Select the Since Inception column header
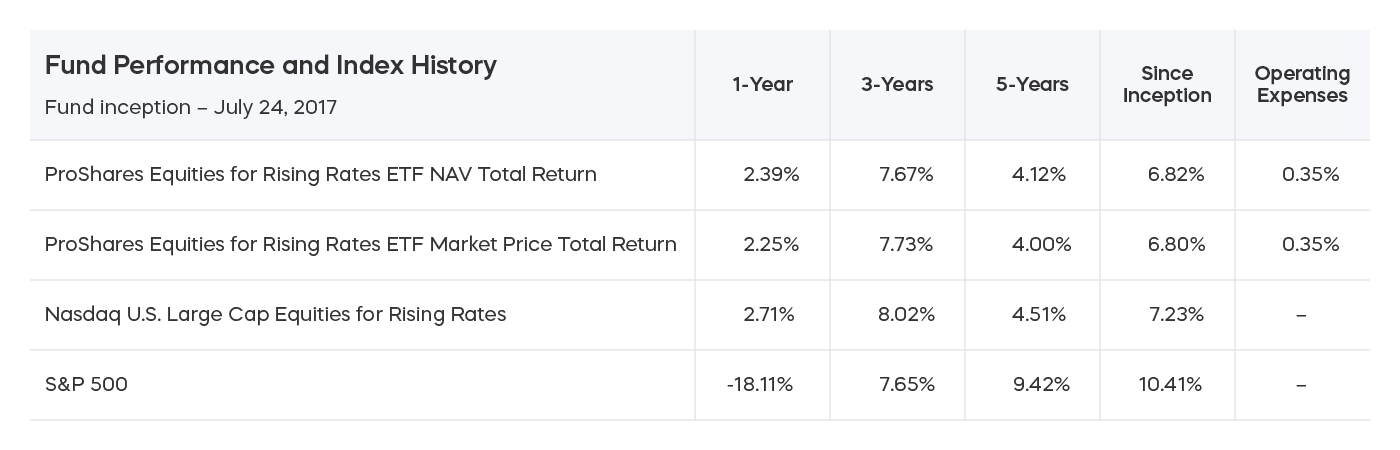1400x450 pixels. 1167,85
